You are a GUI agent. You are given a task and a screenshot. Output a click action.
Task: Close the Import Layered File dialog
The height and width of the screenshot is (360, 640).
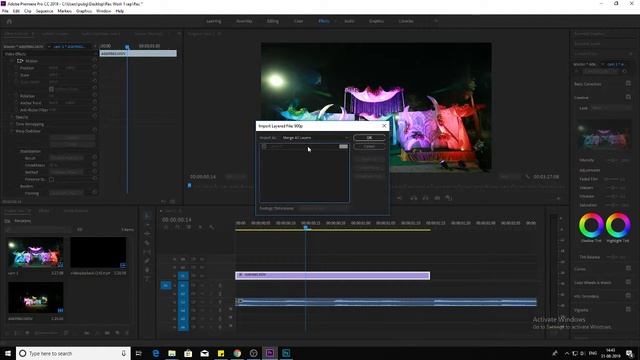(x=384, y=126)
